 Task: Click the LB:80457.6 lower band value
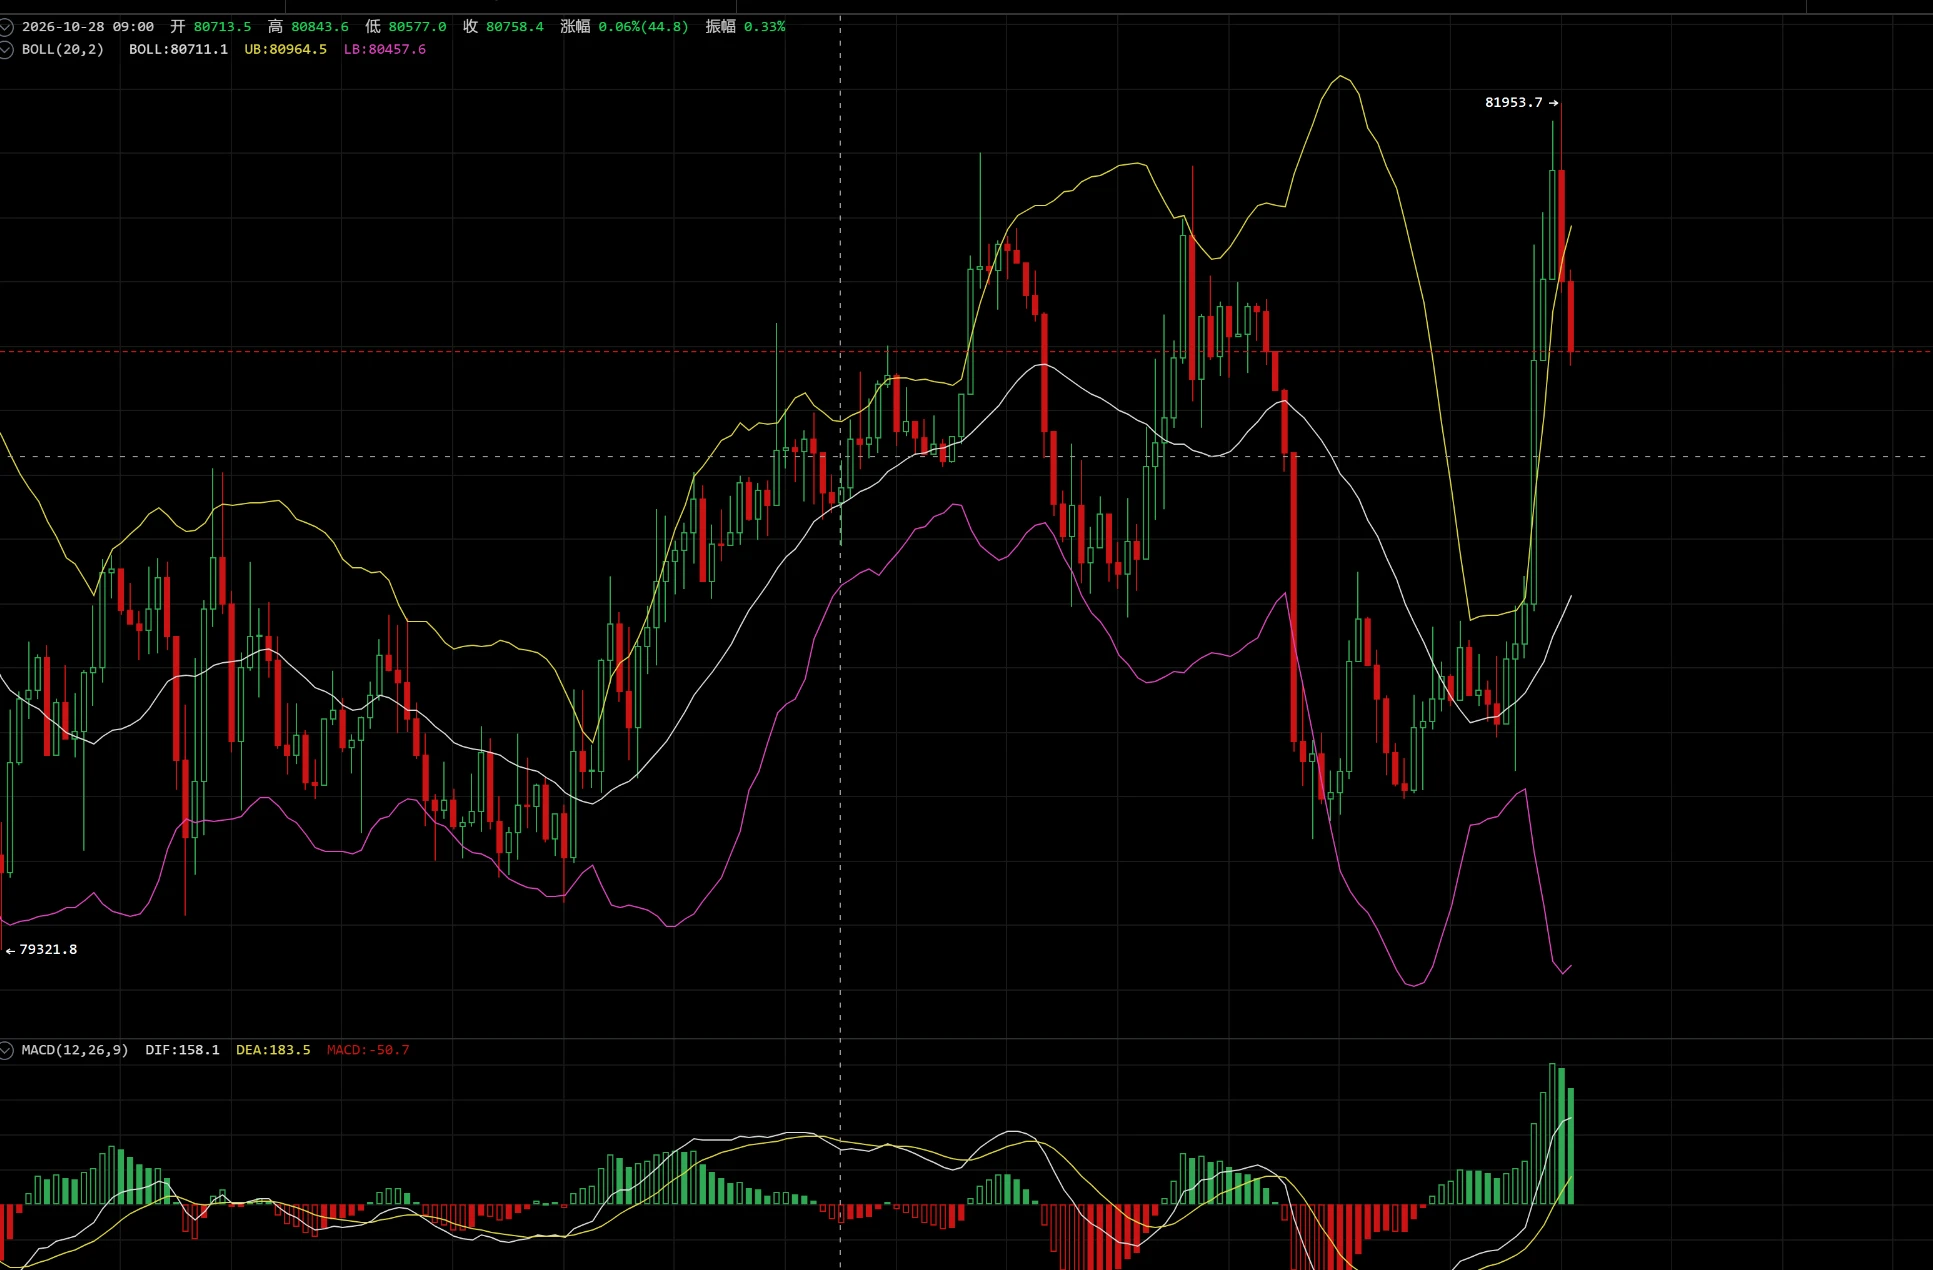click(385, 49)
